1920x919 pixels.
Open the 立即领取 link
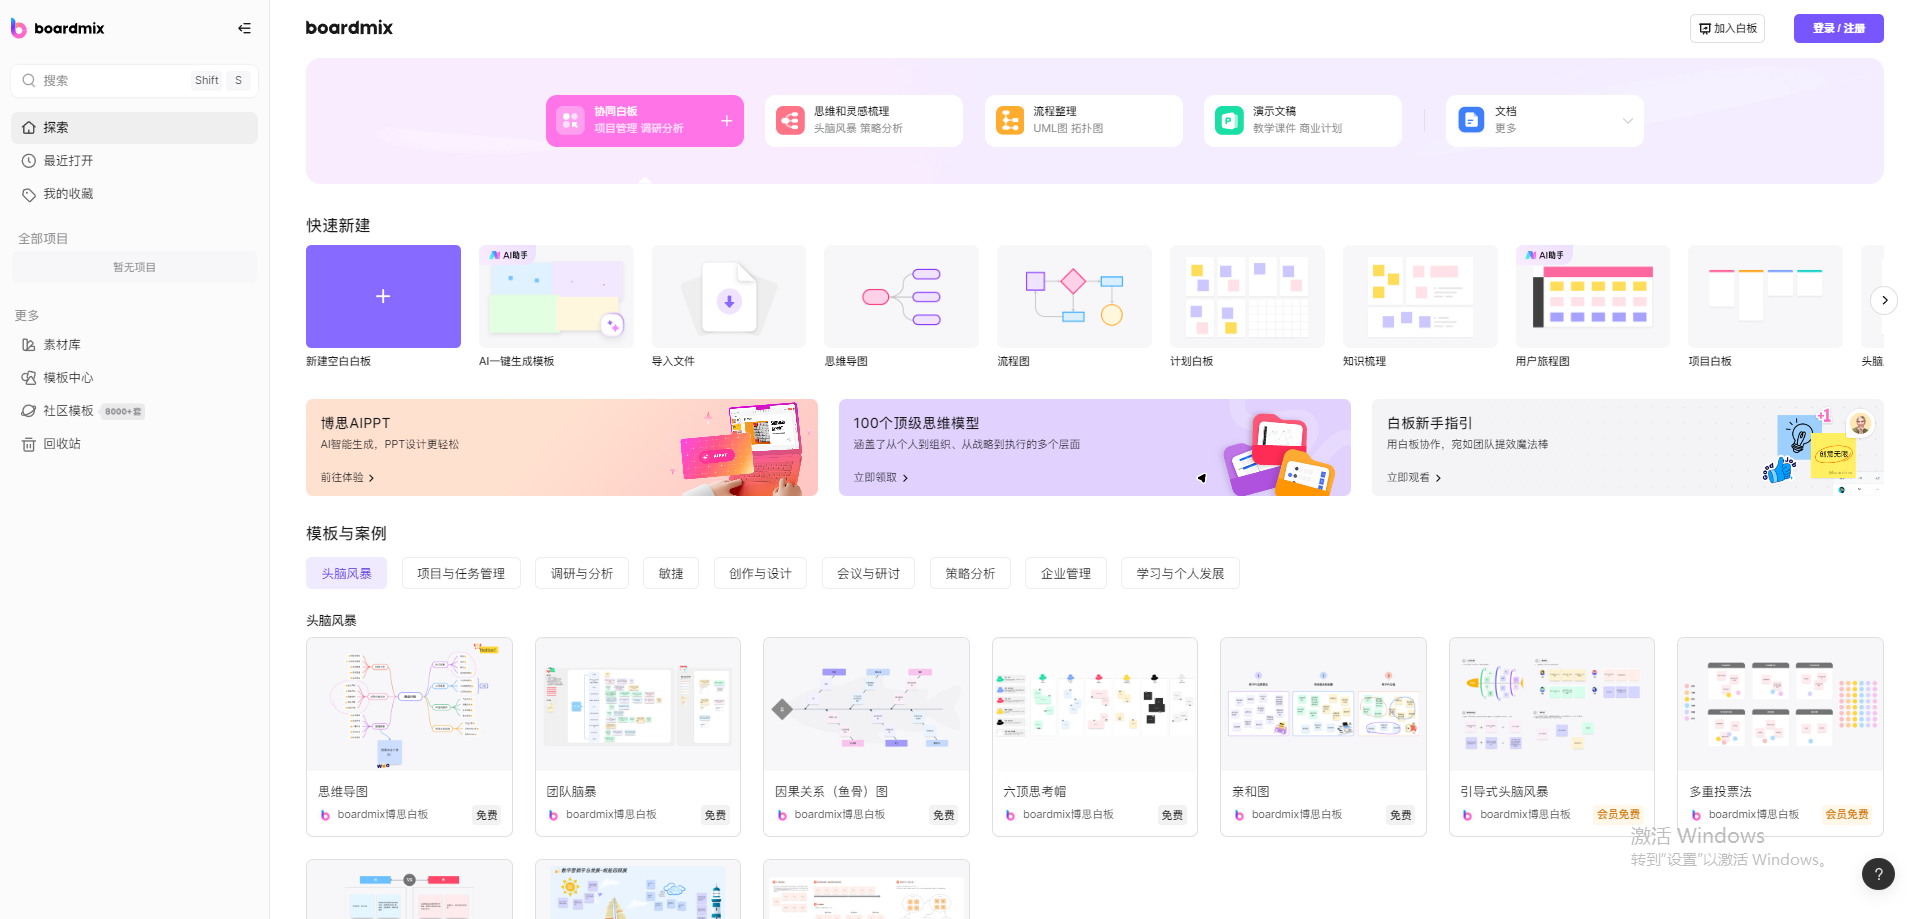pos(880,478)
